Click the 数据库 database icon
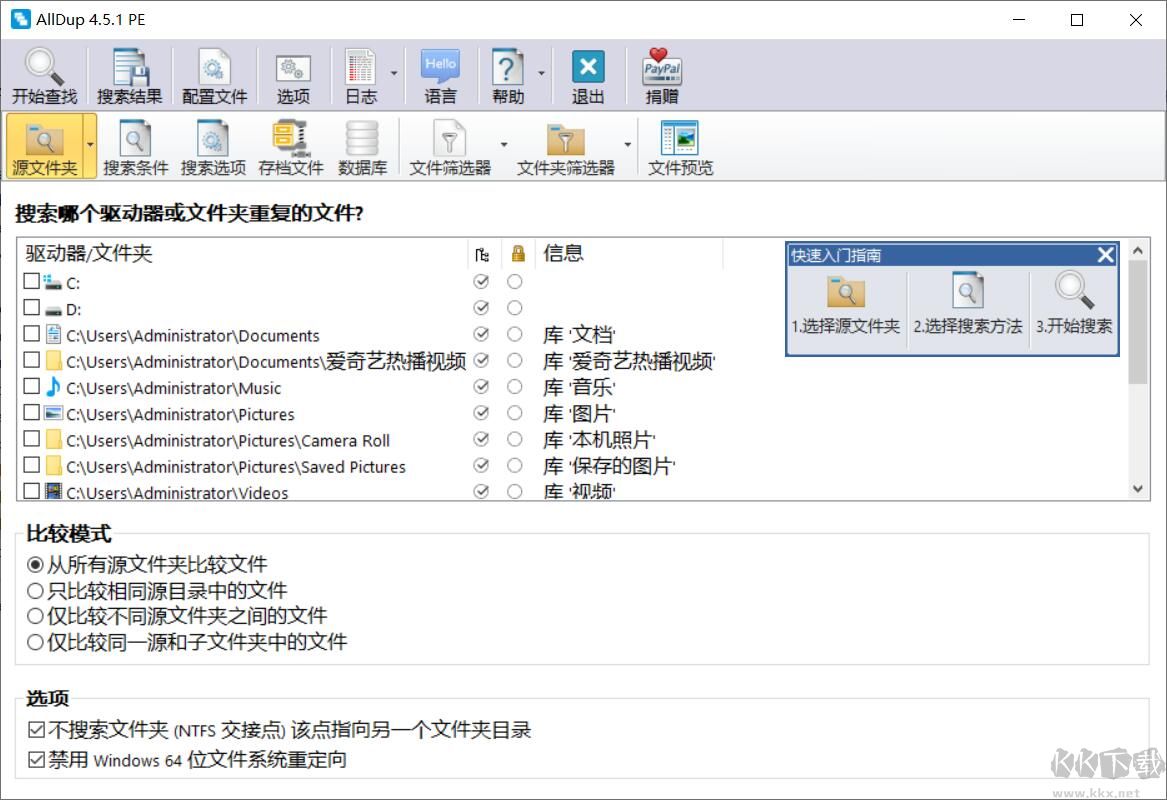Screen dimensions: 1167x800 point(361,140)
